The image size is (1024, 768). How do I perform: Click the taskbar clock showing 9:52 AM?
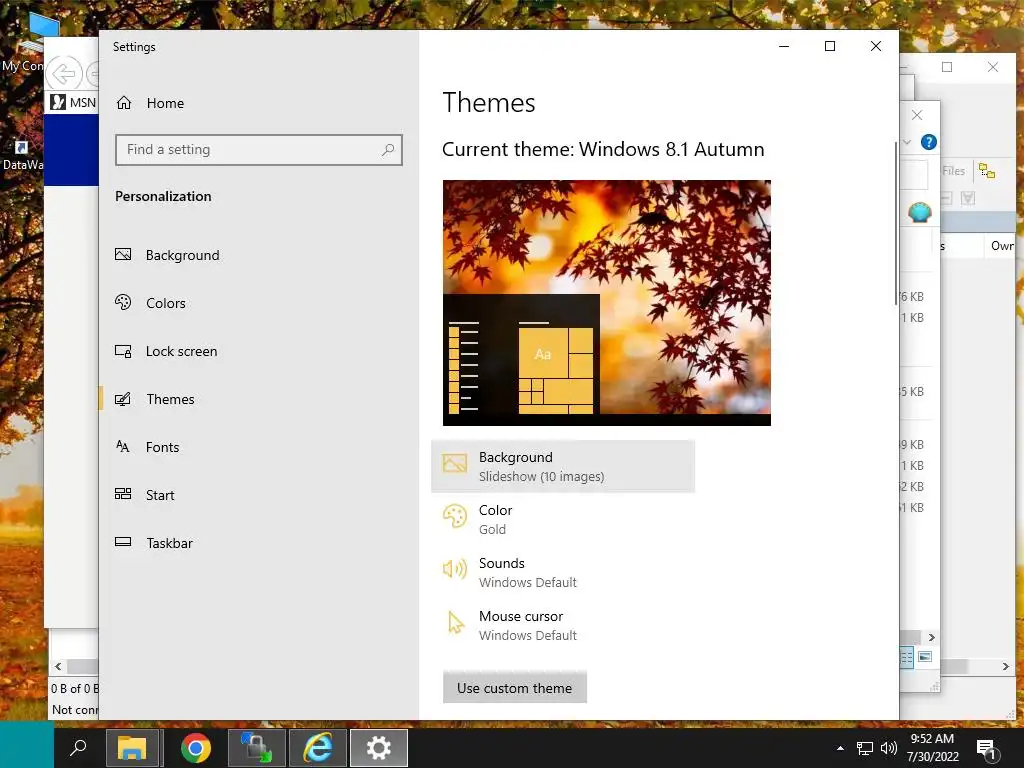click(x=932, y=748)
